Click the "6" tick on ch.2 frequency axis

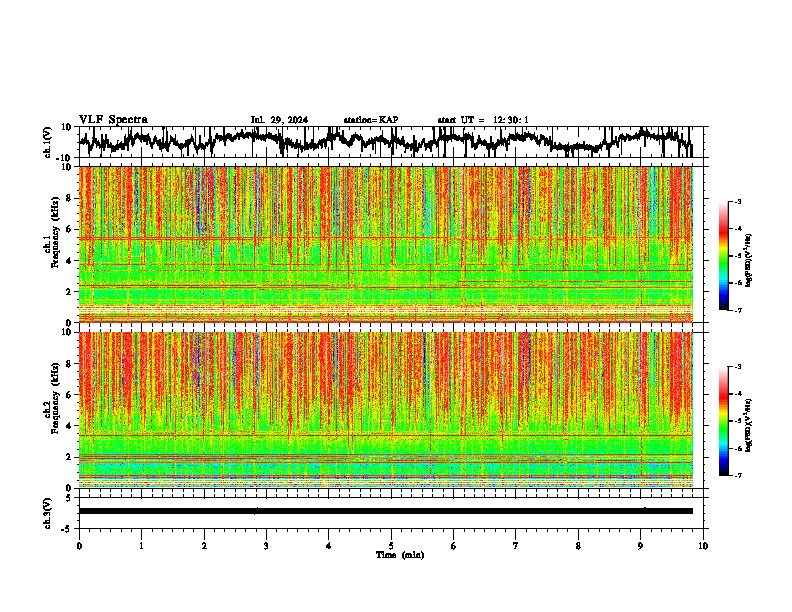coord(69,395)
